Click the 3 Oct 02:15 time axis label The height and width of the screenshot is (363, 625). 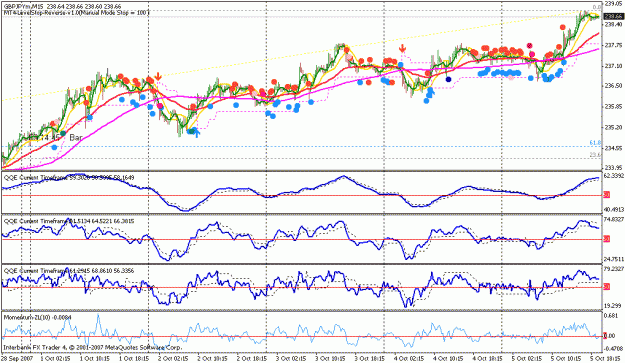pos(291,359)
